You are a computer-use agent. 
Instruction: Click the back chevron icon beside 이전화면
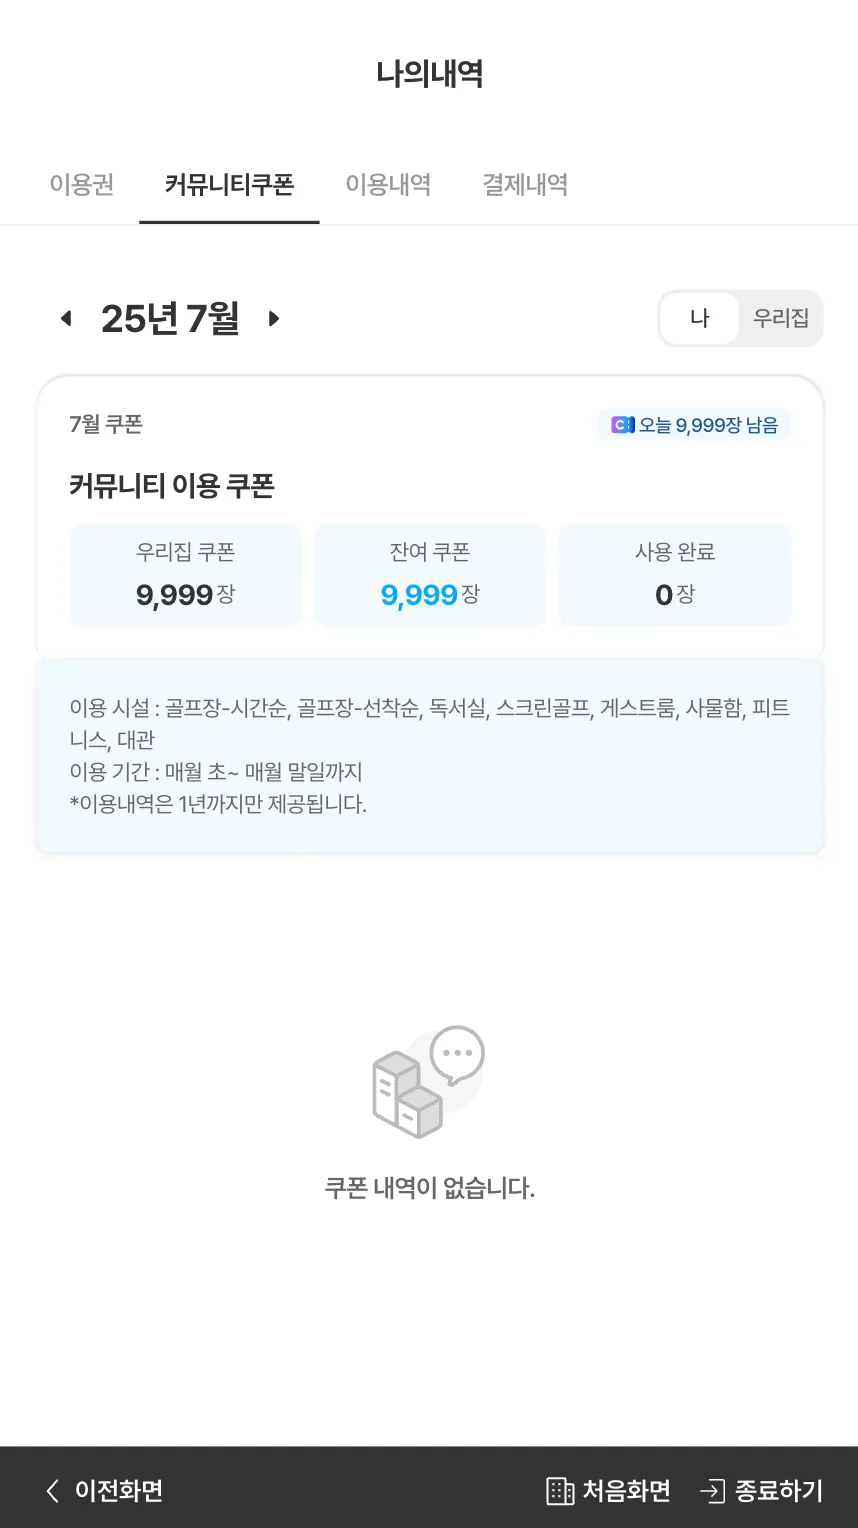click(53, 1491)
